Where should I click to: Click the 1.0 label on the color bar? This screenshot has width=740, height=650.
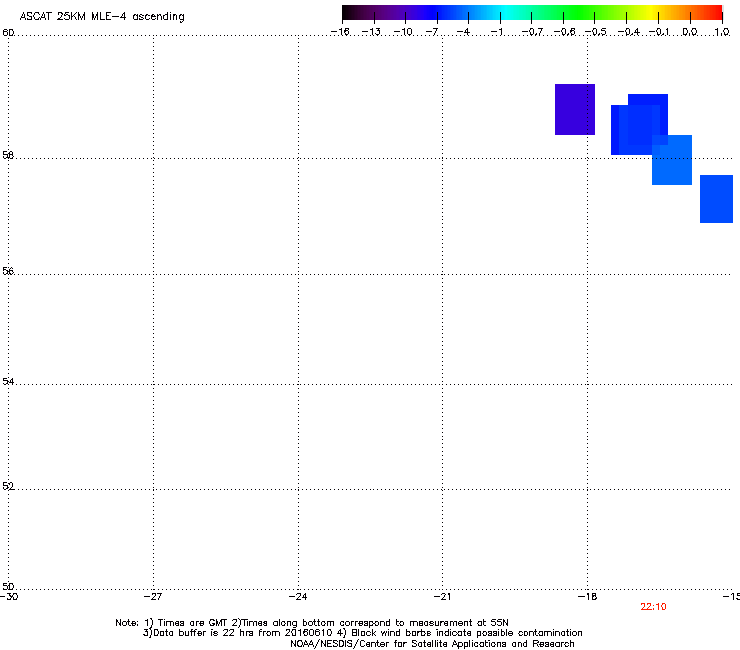722,32
